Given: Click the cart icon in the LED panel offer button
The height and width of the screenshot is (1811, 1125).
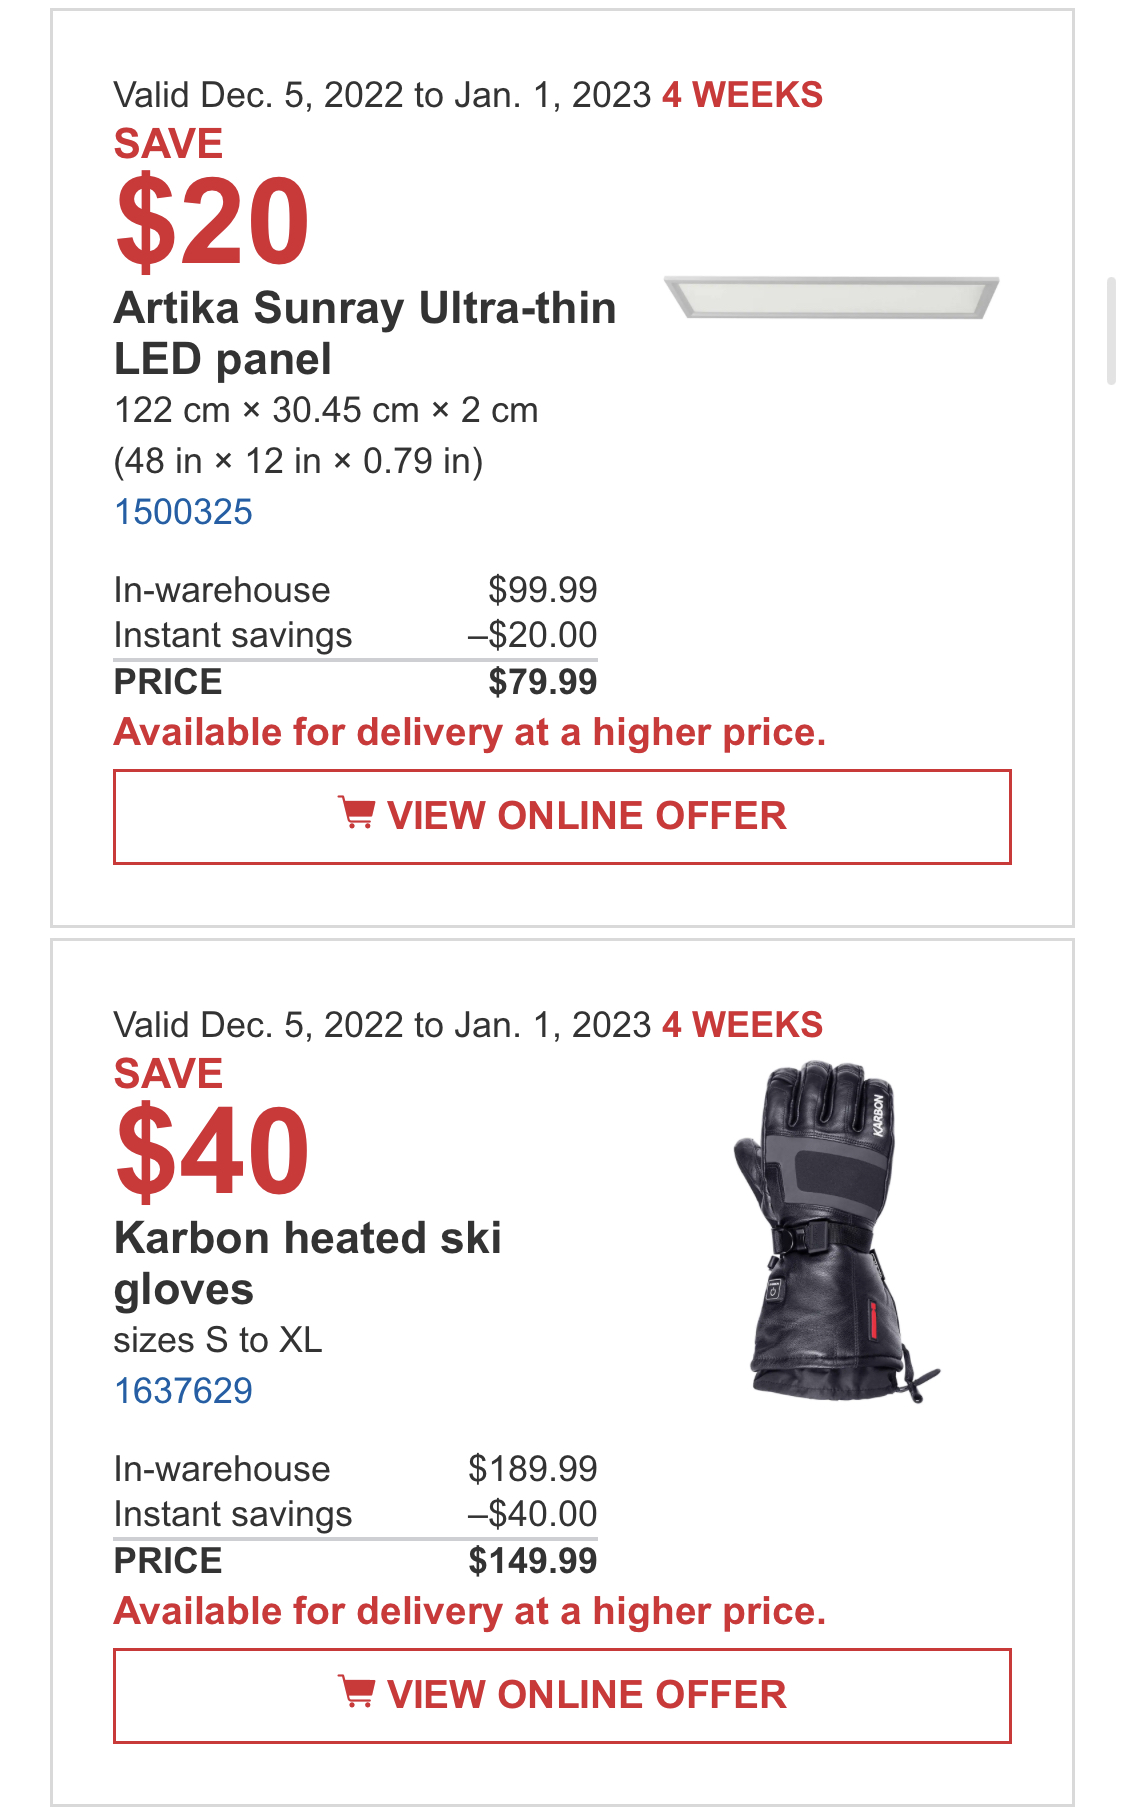Looking at the screenshot, I should pyautogui.click(x=356, y=813).
